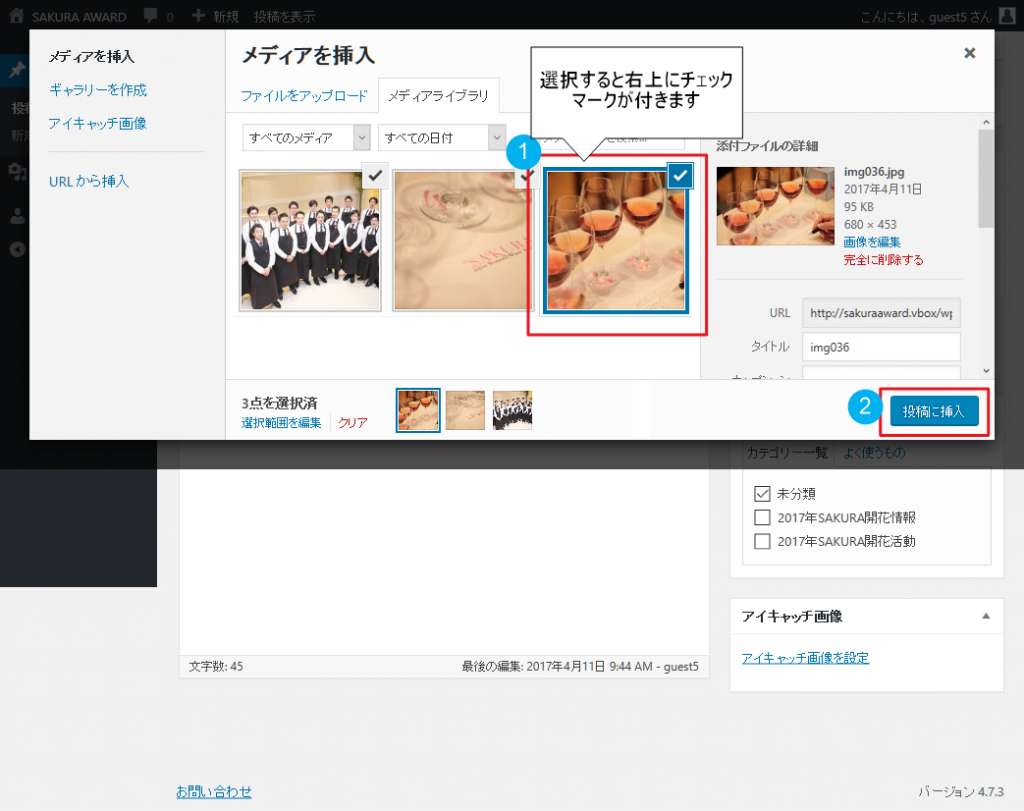The image size is (1024, 811).
Task: Check 2017年SAKURA開花情報 category
Action: [762, 518]
